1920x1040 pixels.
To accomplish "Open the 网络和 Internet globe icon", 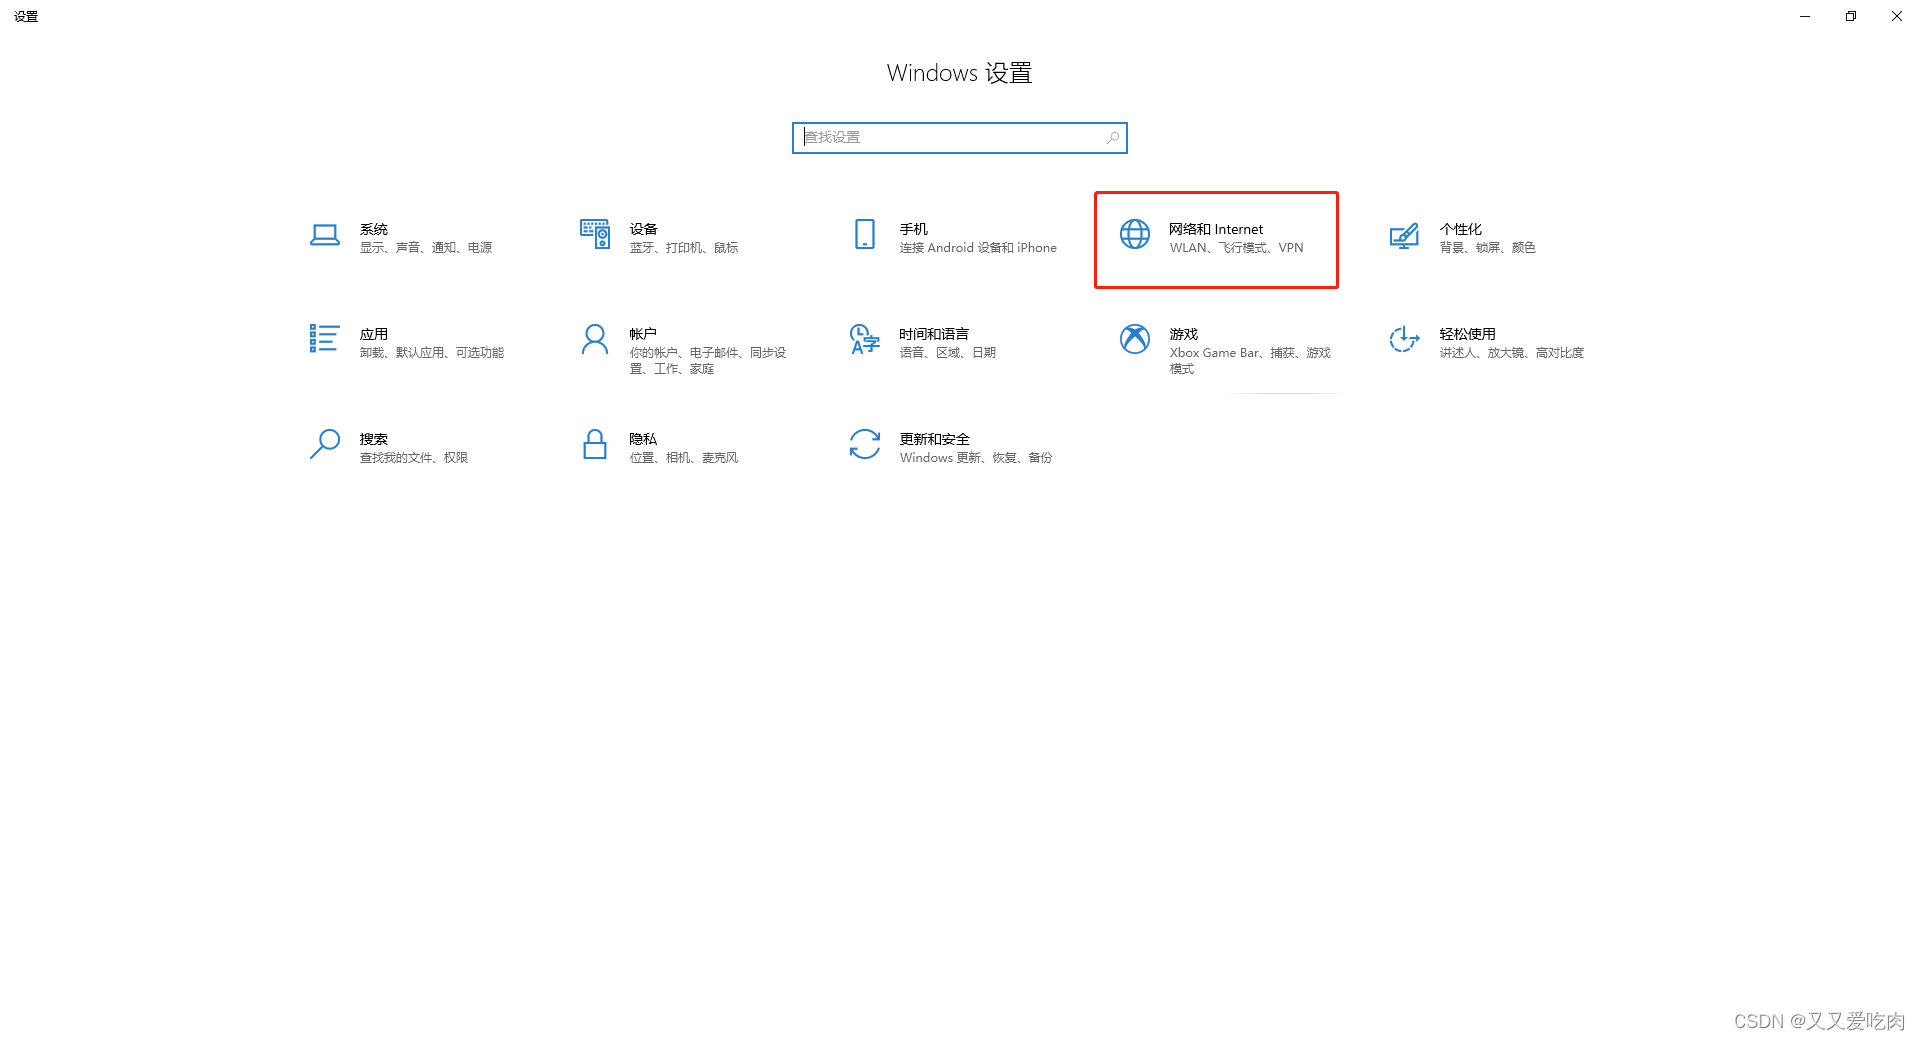I will (x=1135, y=234).
